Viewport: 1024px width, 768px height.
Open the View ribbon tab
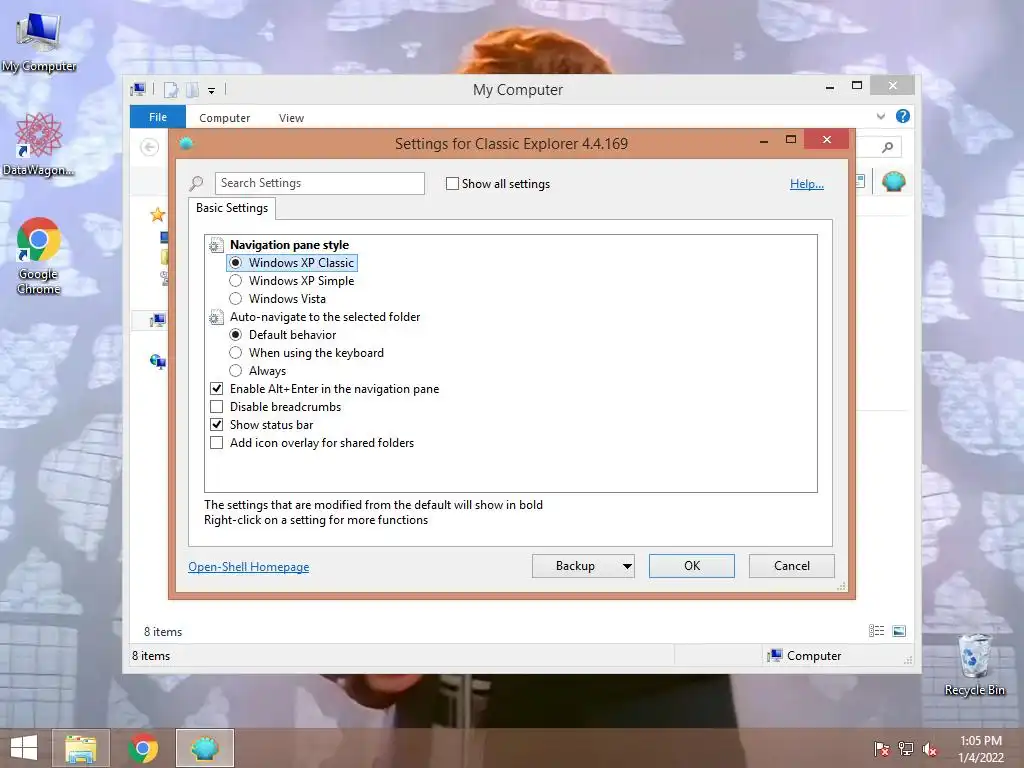(x=291, y=118)
